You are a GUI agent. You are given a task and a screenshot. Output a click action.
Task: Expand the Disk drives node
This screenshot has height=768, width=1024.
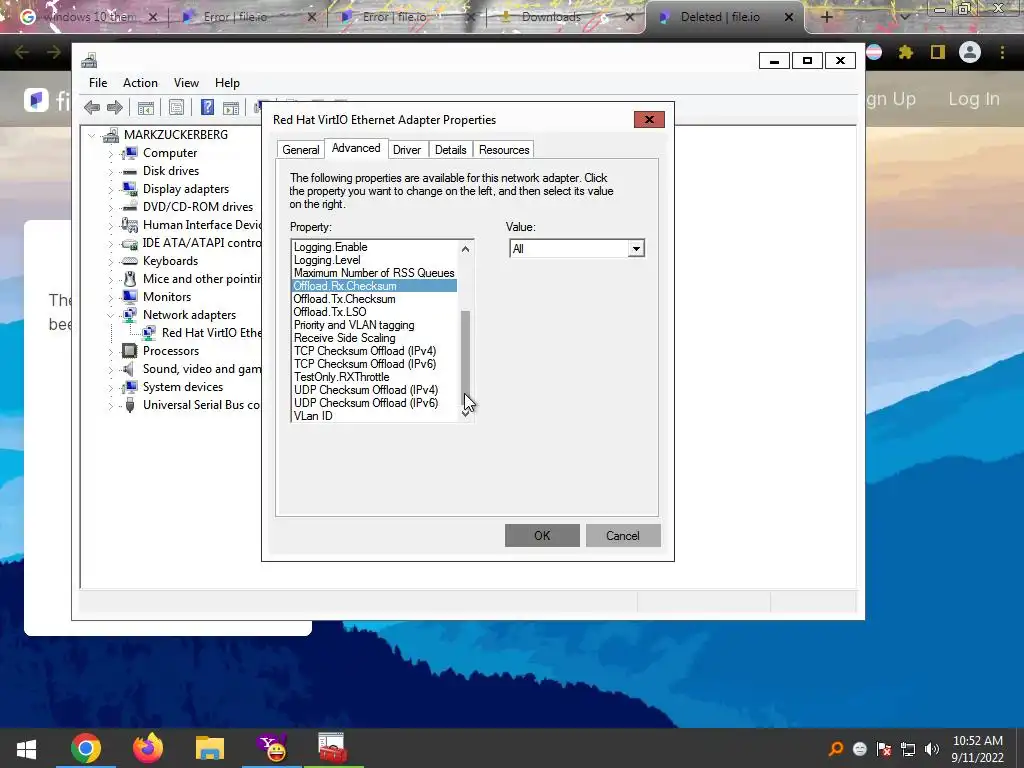point(110,172)
